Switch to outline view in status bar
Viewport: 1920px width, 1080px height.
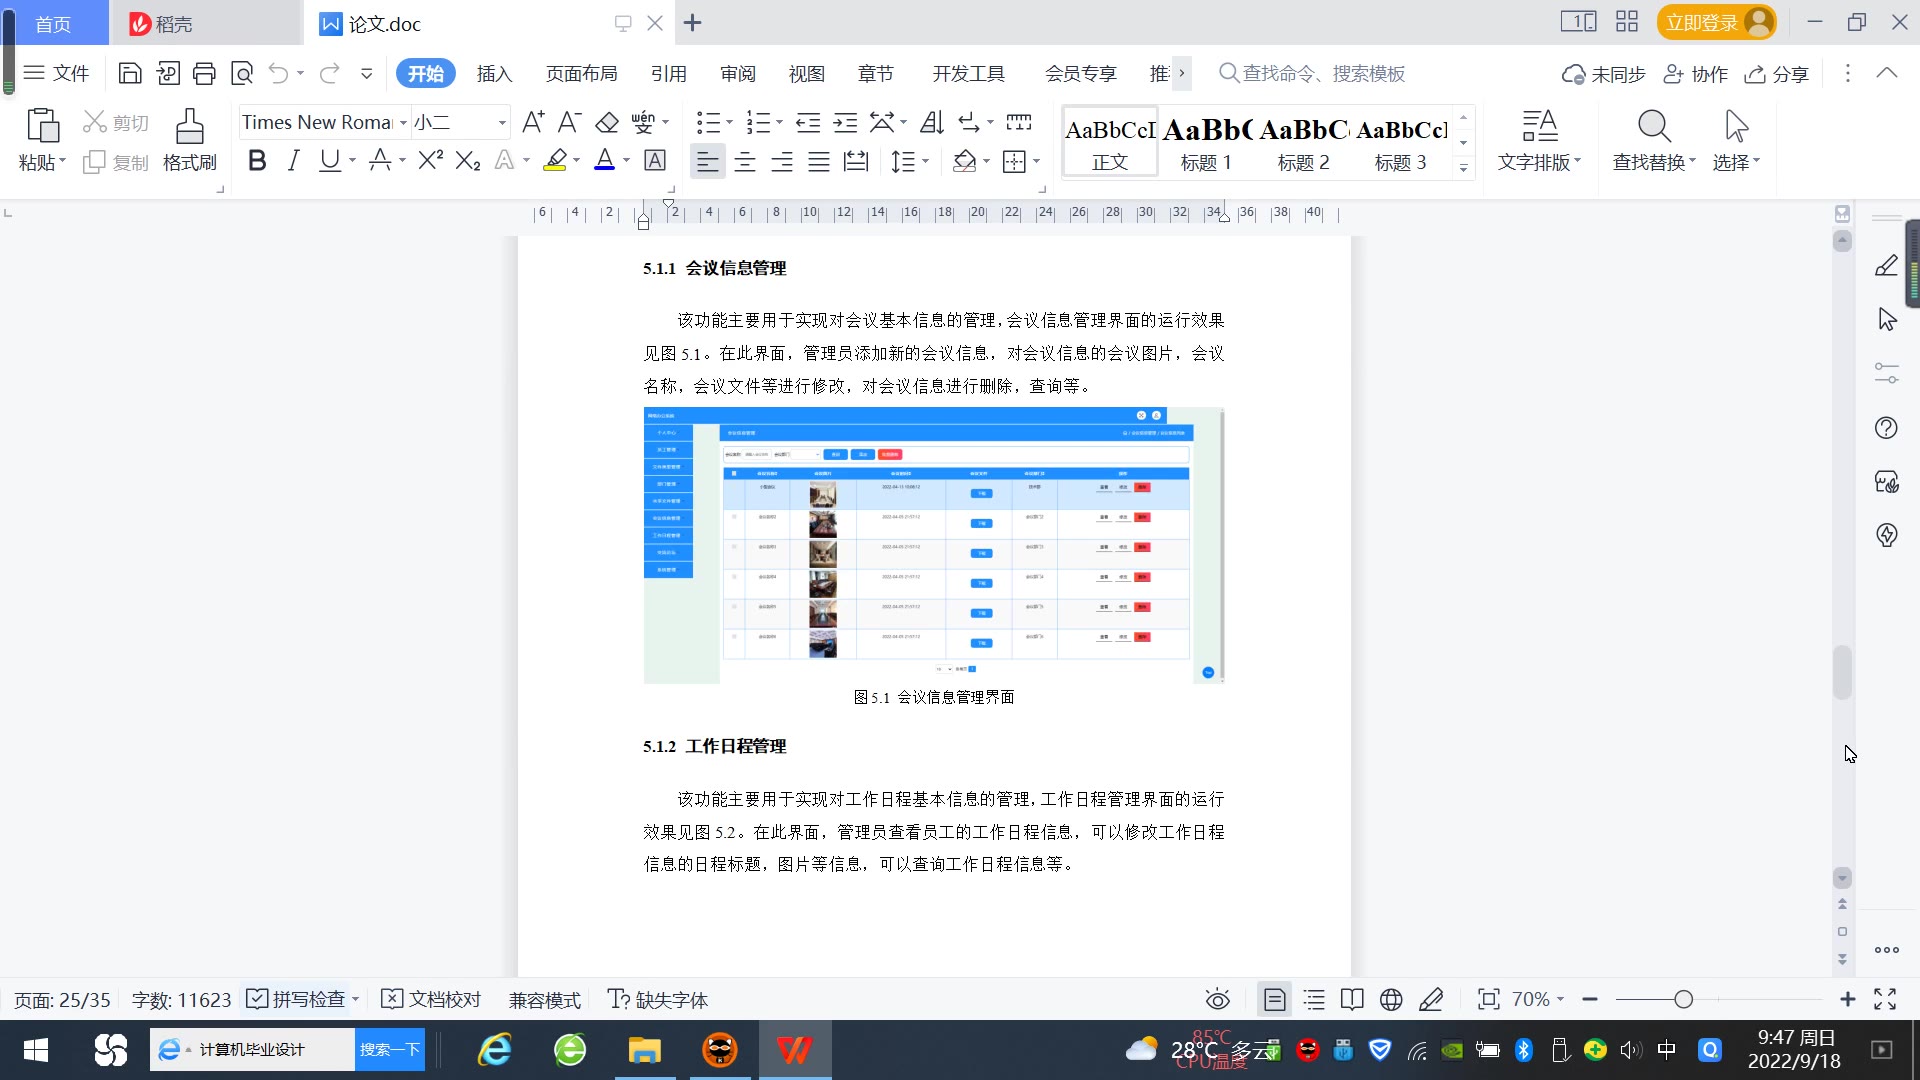[x=1314, y=999]
